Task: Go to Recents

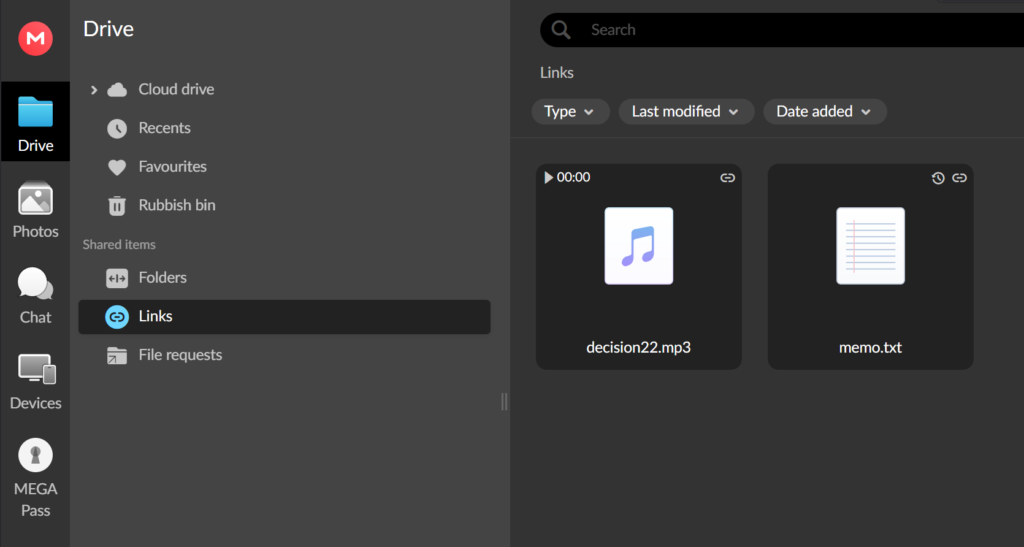Action: click(x=164, y=128)
